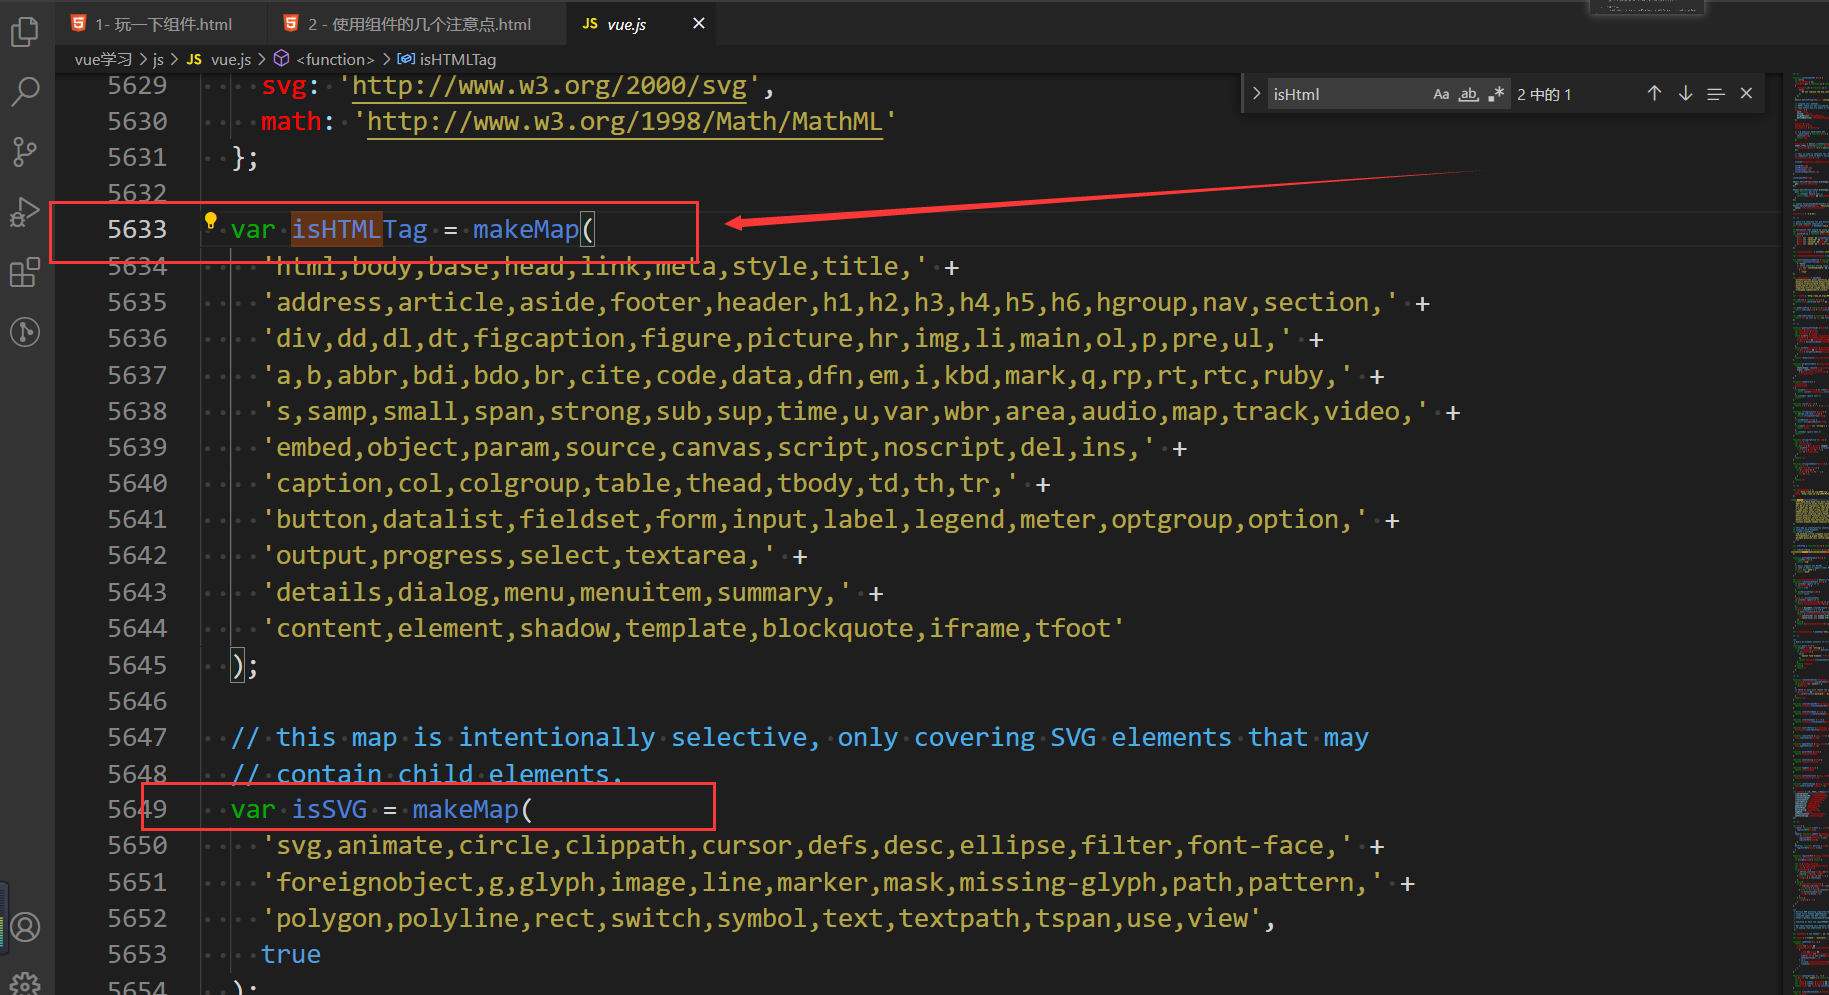Open vue.js breadcrumb file dropdown
1829x995 pixels.
(219, 59)
